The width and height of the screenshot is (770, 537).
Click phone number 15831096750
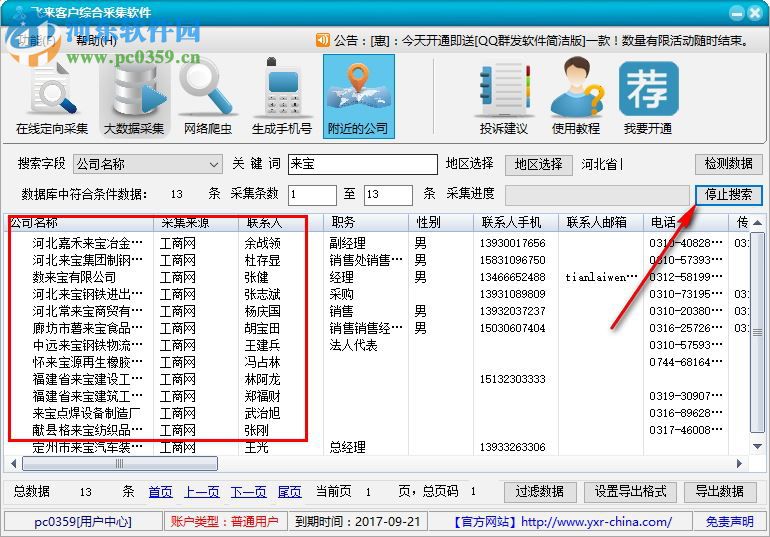(x=512, y=260)
